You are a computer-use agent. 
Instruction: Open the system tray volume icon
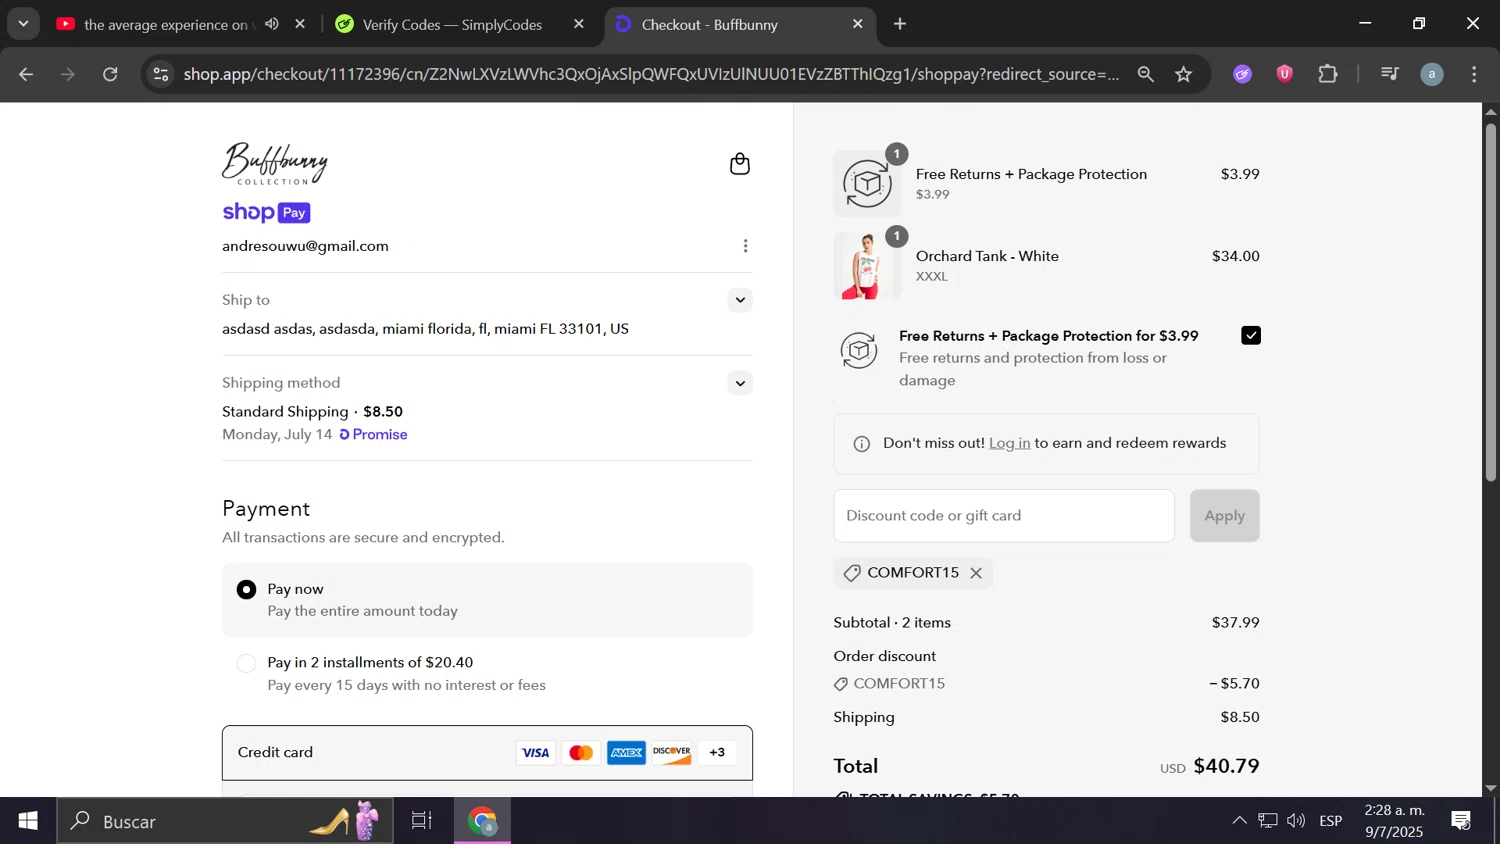coord(1296,821)
